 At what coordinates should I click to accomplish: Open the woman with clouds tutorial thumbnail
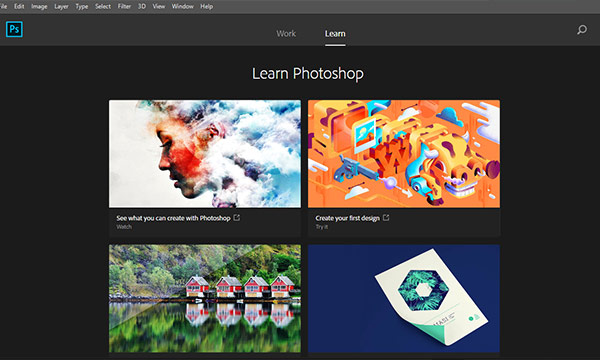click(205, 154)
